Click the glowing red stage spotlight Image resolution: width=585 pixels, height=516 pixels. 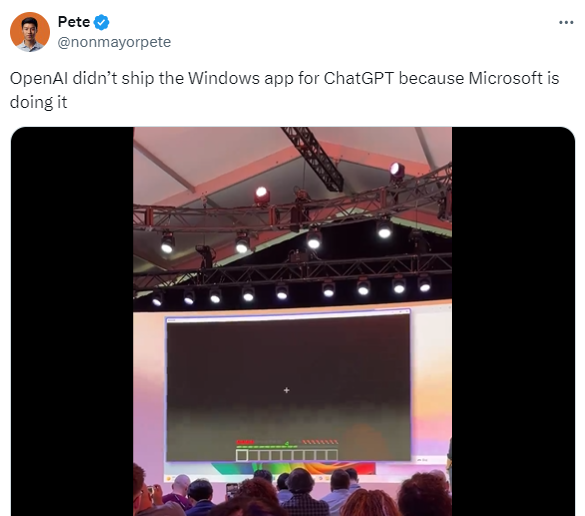[262, 195]
